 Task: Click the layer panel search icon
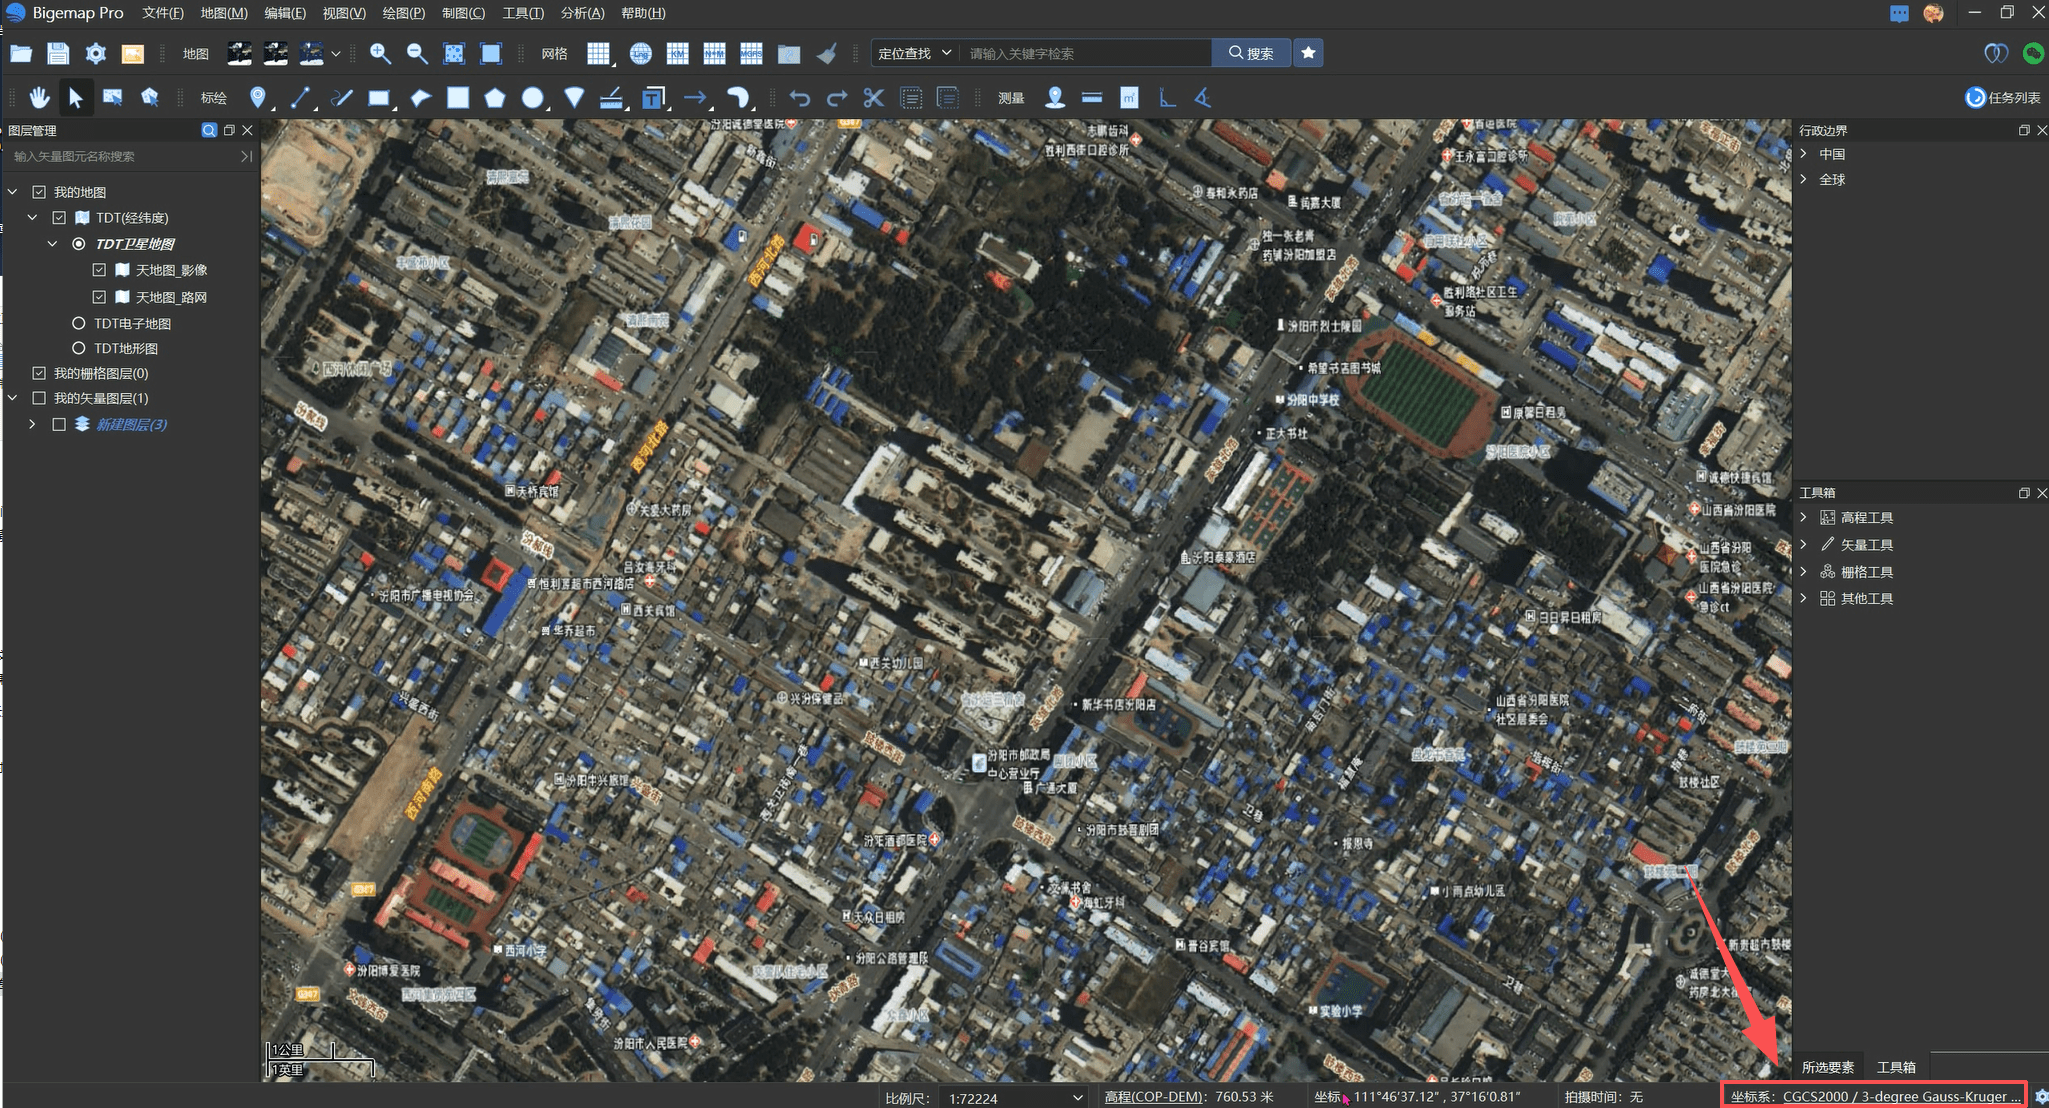209,130
